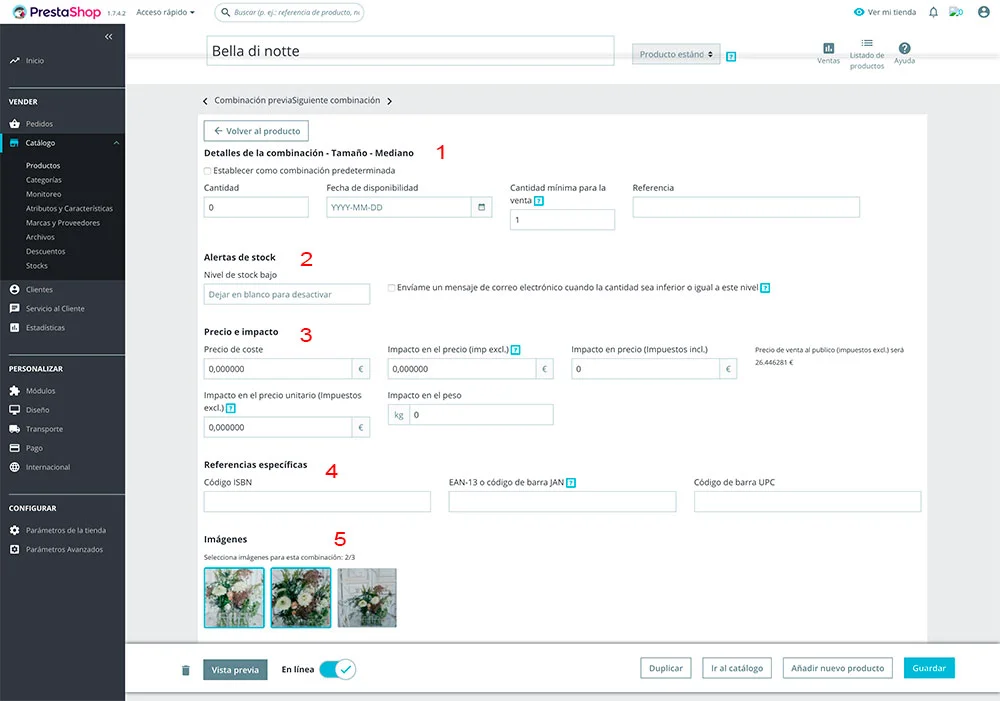The width and height of the screenshot is (1000, 701).
Task: Open Monitoreo submenu item
Action: point(43,194)
